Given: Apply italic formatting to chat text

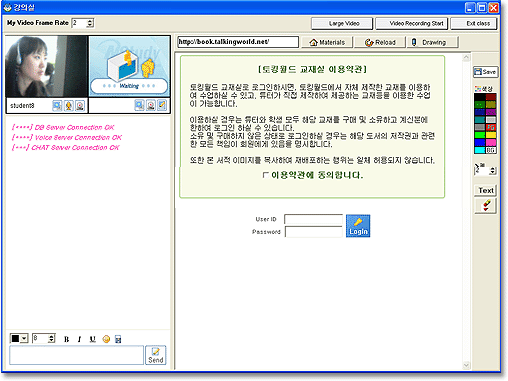Looking at the screenshot, I should pyautogui.click(x=79, y=339).
